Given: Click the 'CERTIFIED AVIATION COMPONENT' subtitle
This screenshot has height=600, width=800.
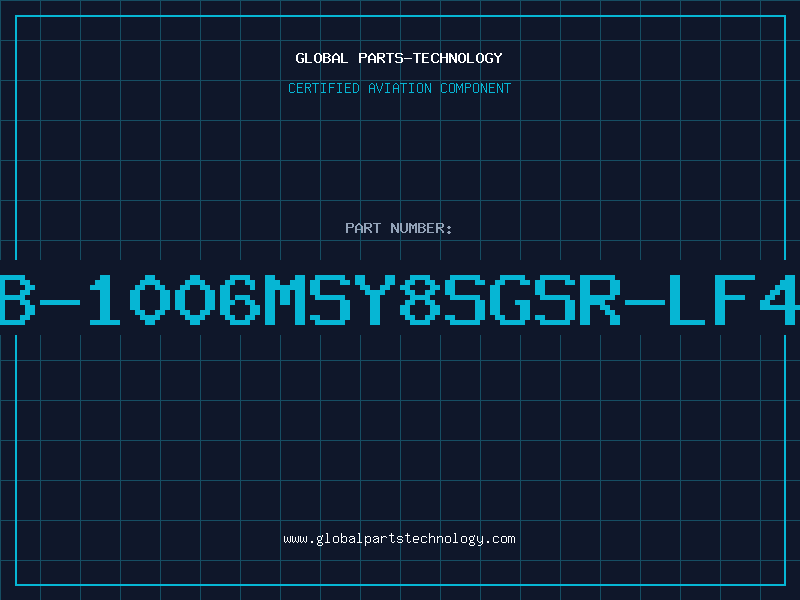Looking at the screenshot, I should [399, 88].
